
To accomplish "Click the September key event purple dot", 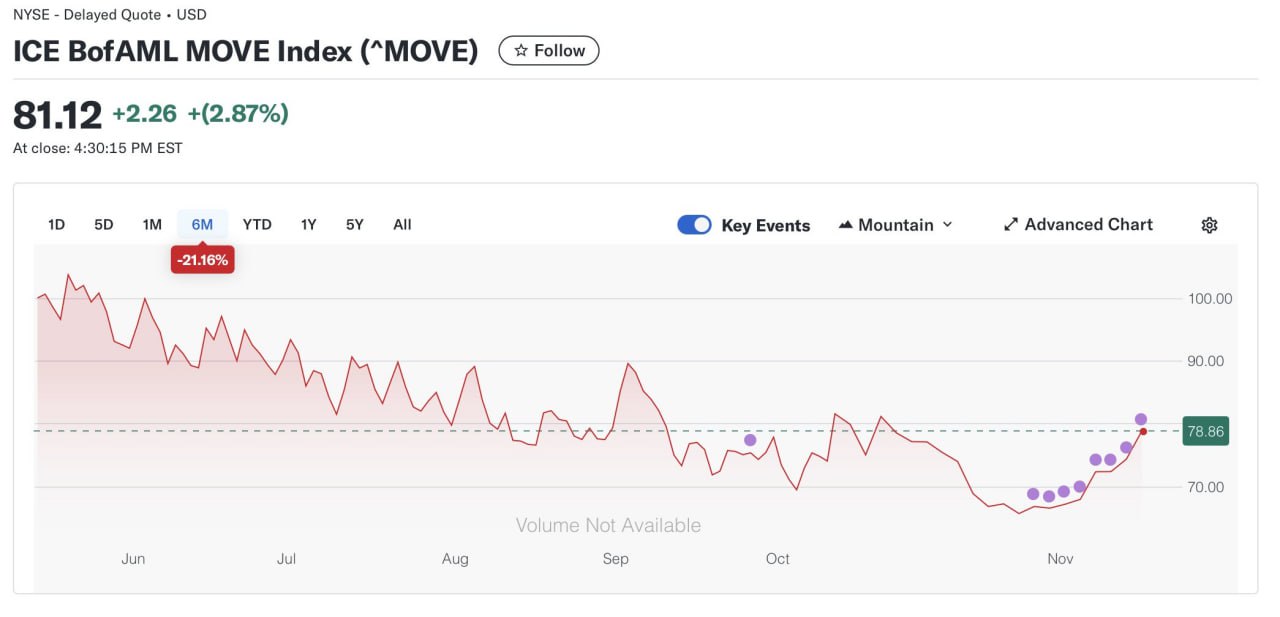I will click(750, 440).
